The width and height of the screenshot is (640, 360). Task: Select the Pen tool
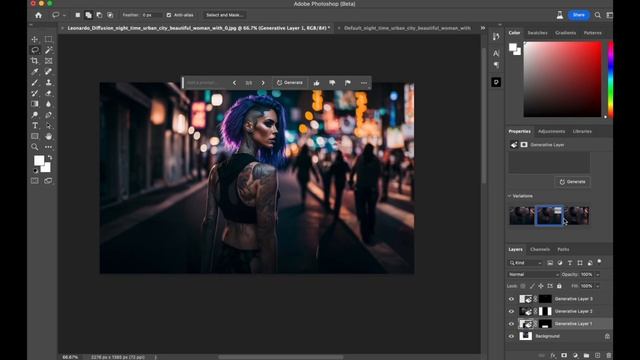click(x=49, y=115)
